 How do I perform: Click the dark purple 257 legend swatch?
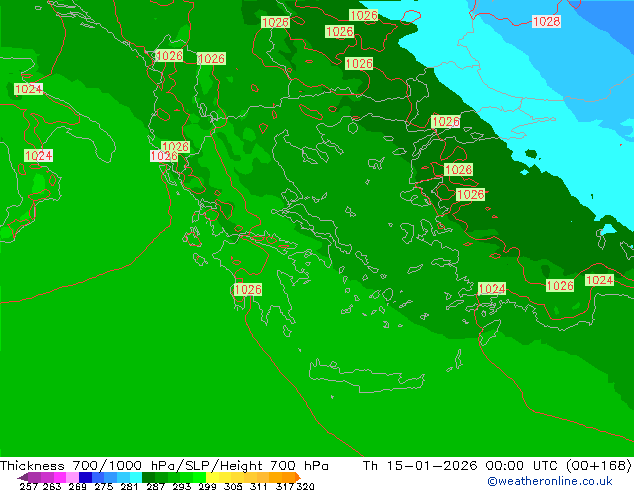(x=34, y=477)
